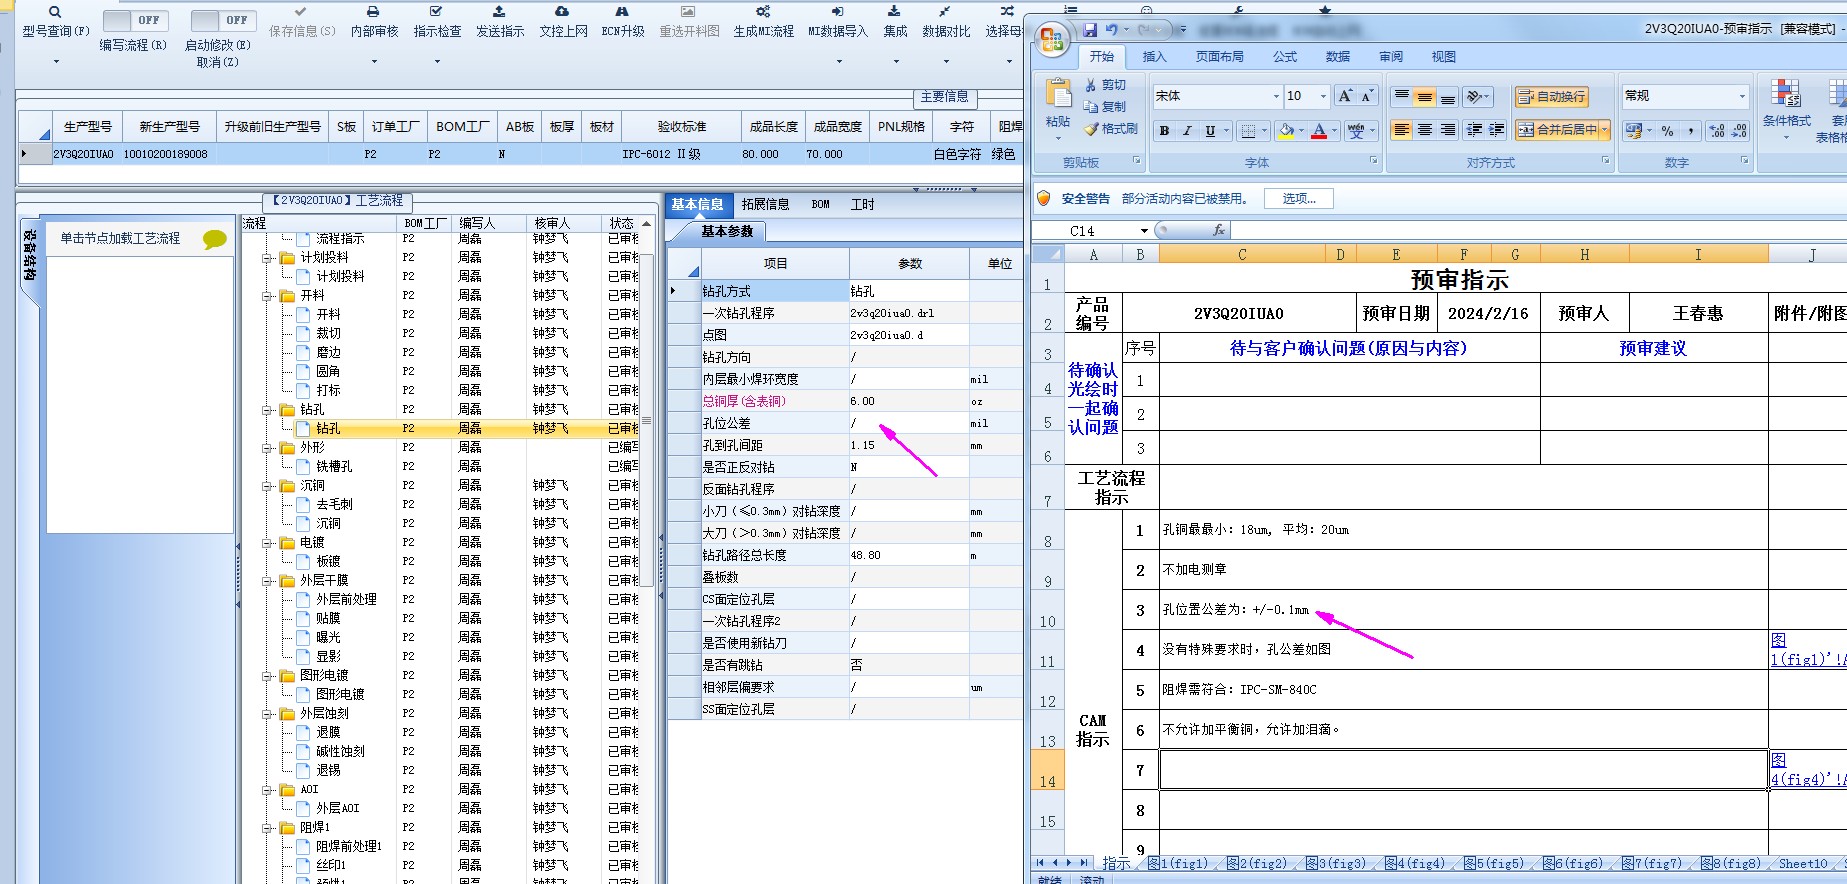Open the font size 10 dropdown

coord(1323,97)
